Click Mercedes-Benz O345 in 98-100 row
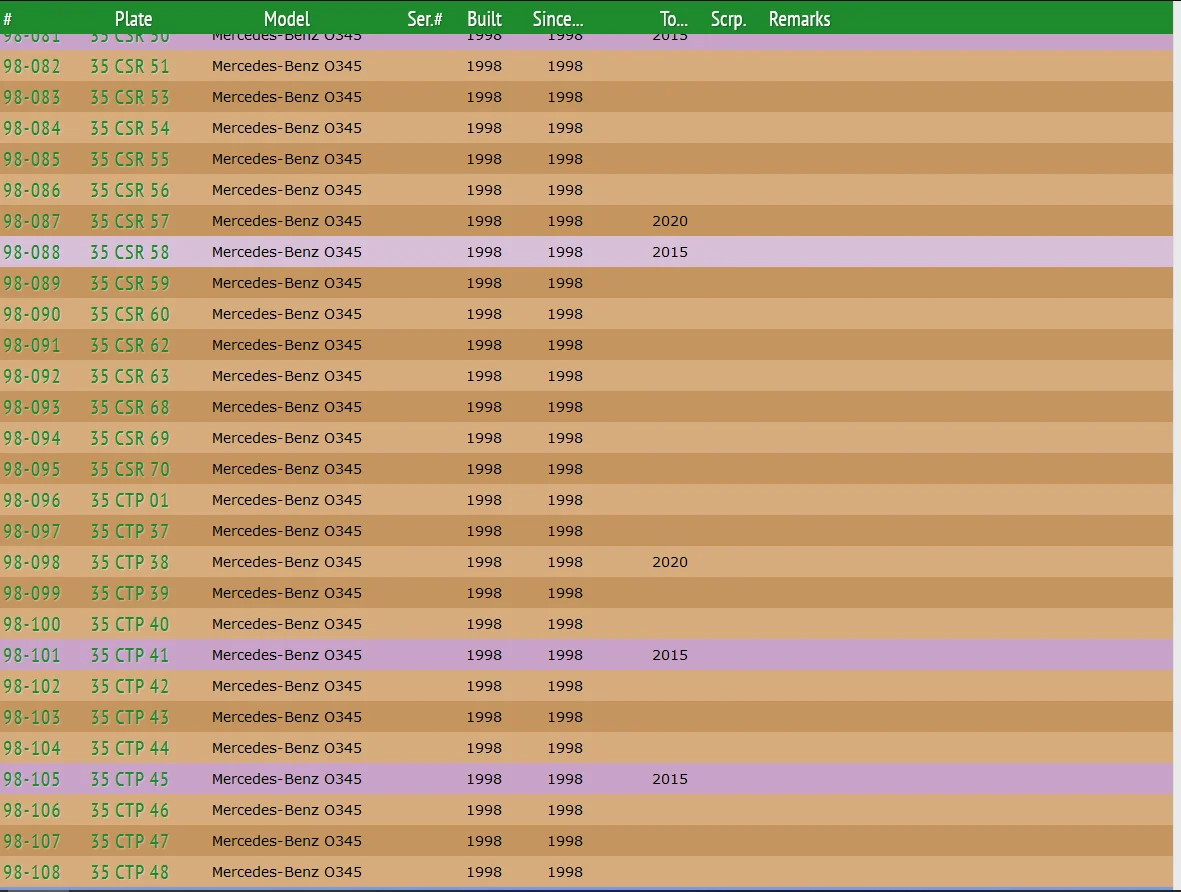The image size is (1181, 892). (x=287, y=625)
